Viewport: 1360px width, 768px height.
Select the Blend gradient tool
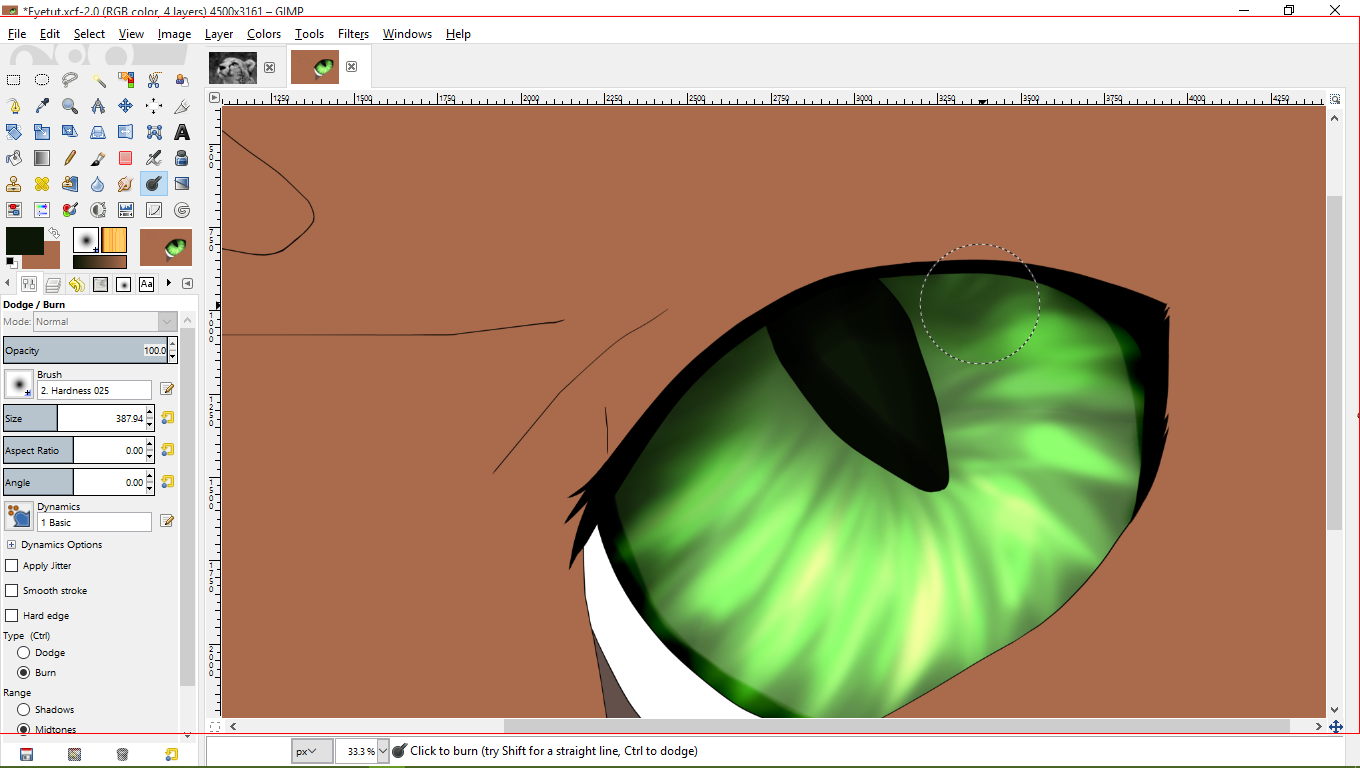coord(42,158)
